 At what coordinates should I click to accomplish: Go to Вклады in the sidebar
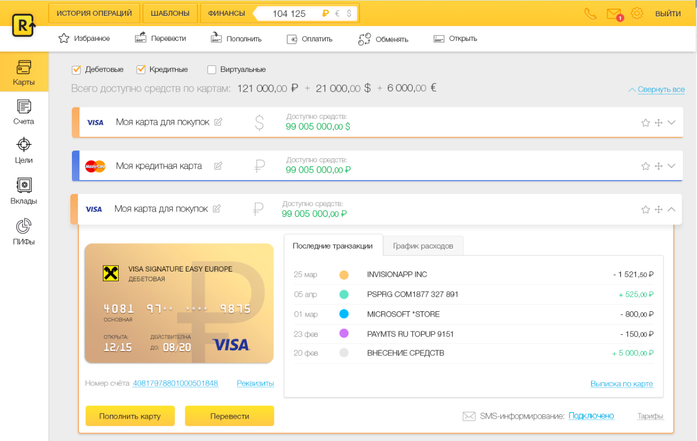[24, 191]
